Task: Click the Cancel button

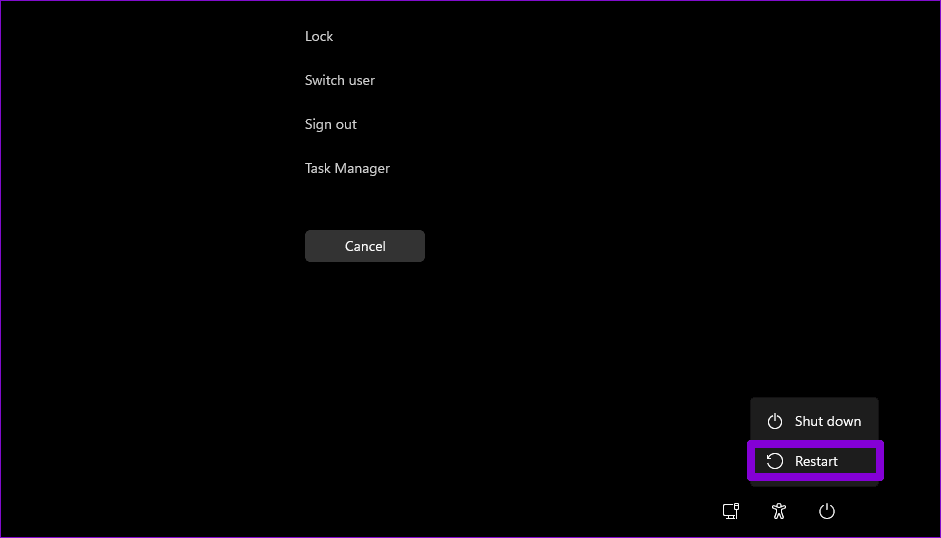Action: coord(365,246)
